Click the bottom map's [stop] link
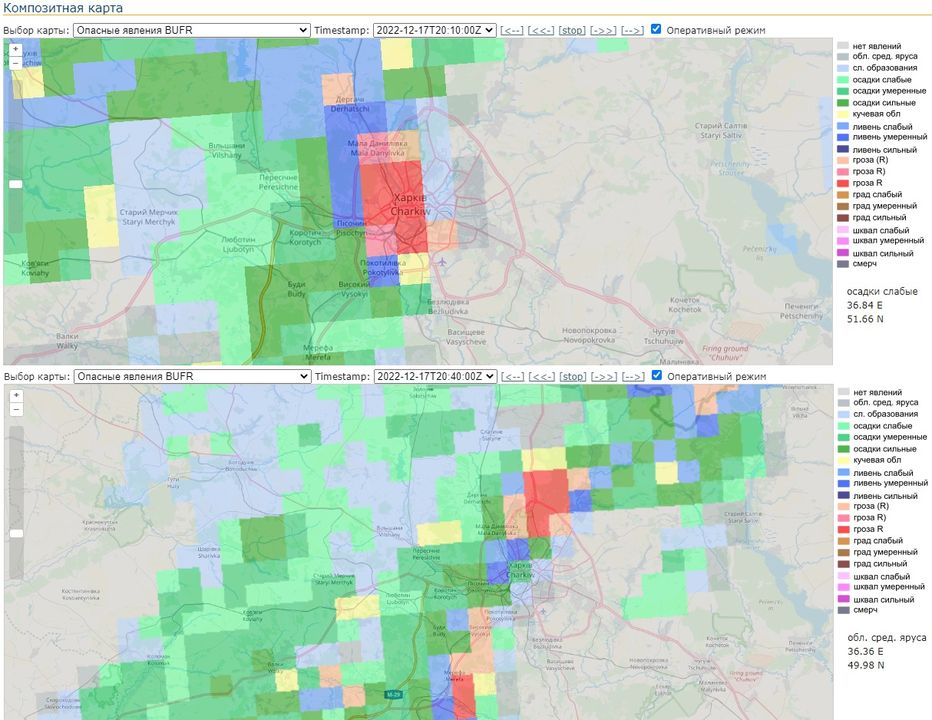The width and height of the screenshot is (932, 720). 572,376
